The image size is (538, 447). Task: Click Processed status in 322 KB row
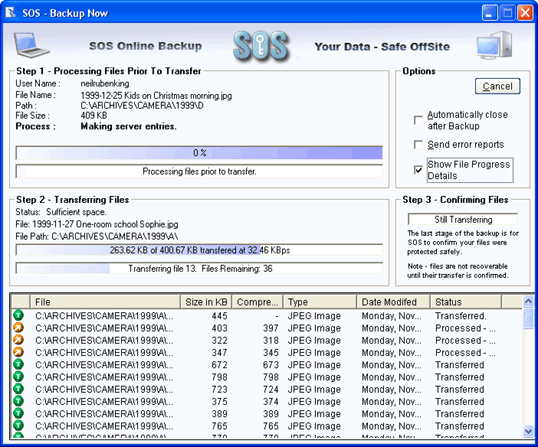tap(465, 340)
